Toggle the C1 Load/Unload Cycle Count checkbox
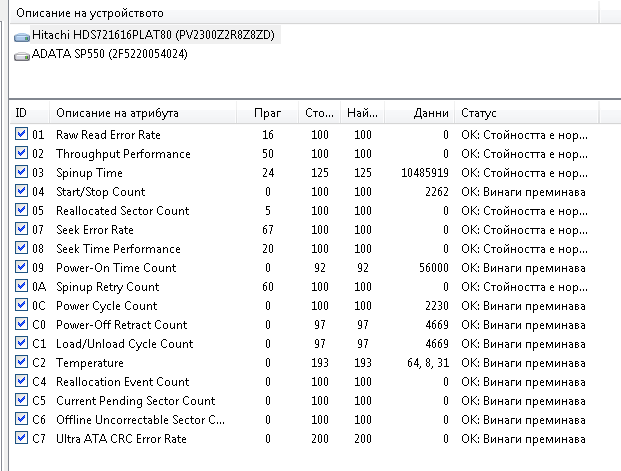This screenshot has width=621, height=471. point(21,343)
